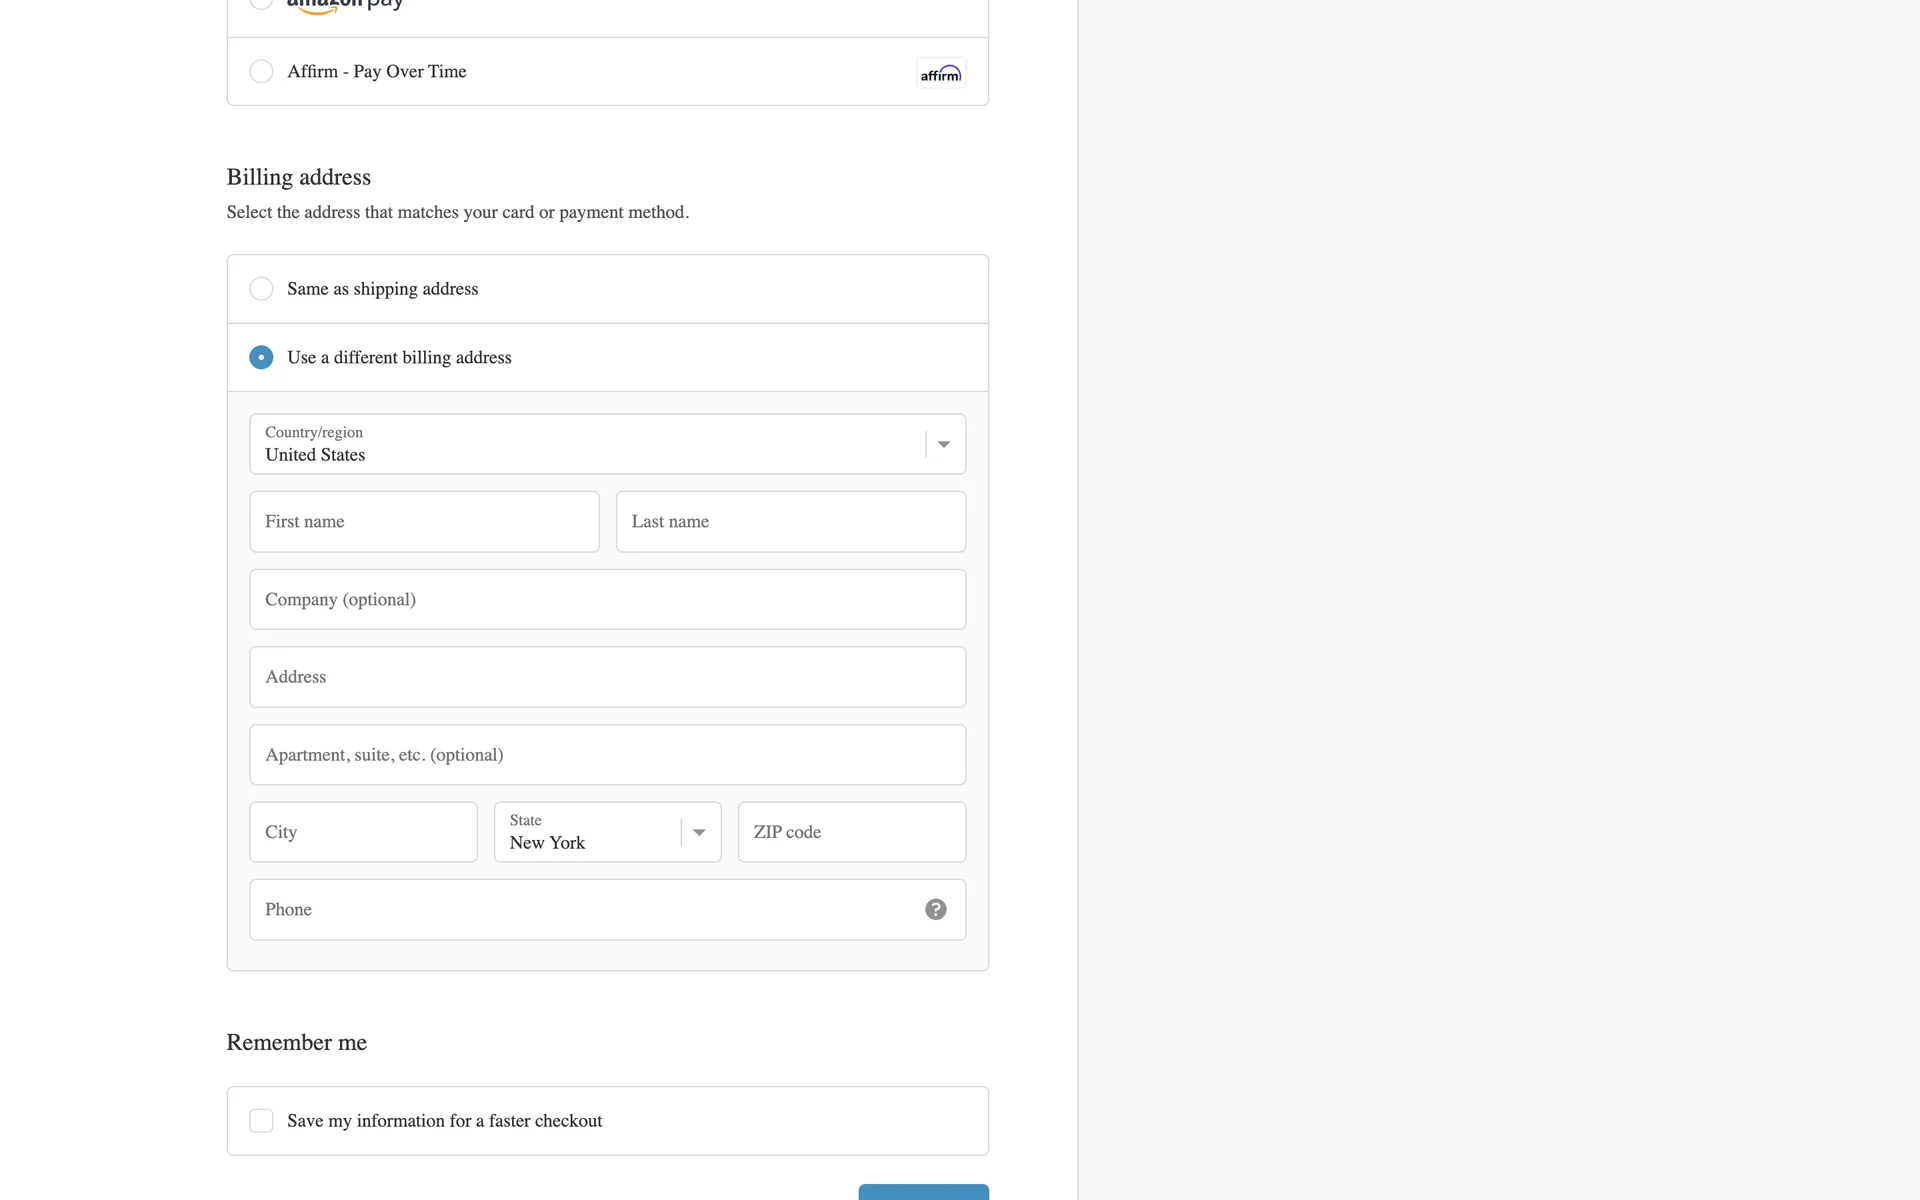Click the Country/region dropdown arrow
This screenshot has height=1200, width=1920.
point(943,444)
